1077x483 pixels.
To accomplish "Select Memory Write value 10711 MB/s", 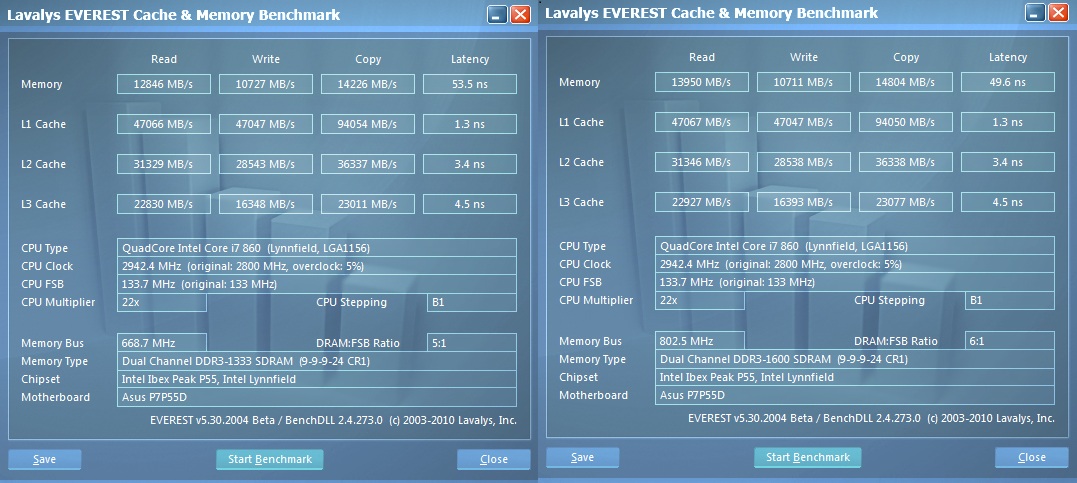I will point(804,82).
